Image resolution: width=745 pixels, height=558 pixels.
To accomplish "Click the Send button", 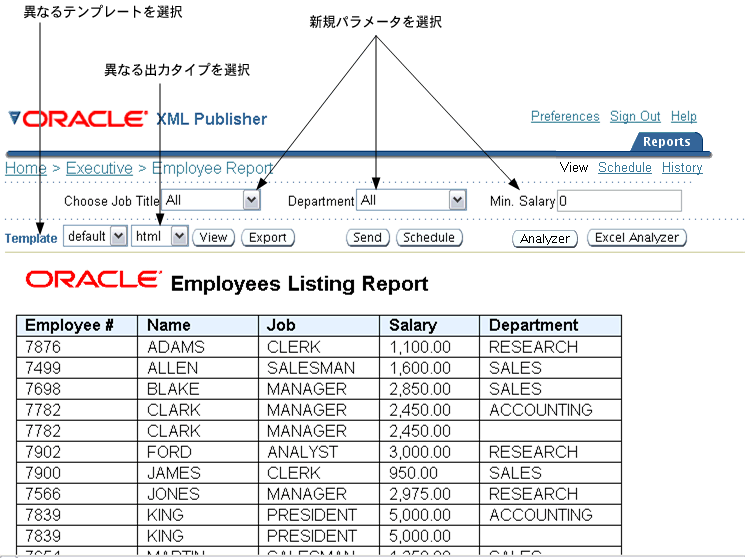I will point(367,237).
